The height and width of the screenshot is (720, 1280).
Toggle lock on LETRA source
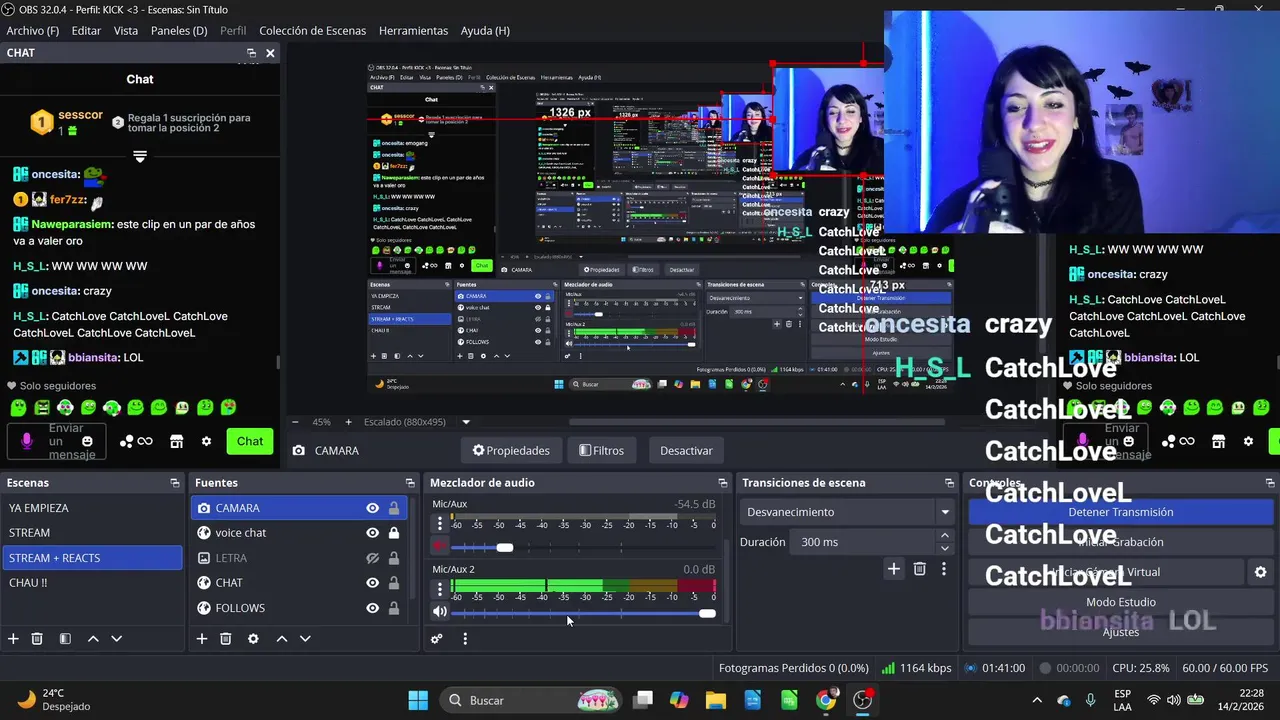click(x=394, y=558)
